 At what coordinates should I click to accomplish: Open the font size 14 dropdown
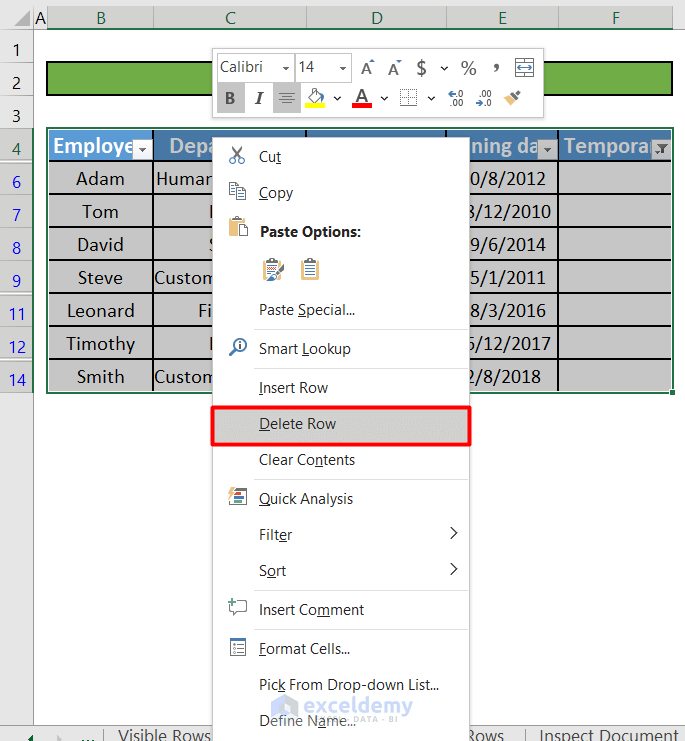click(343, 68)
